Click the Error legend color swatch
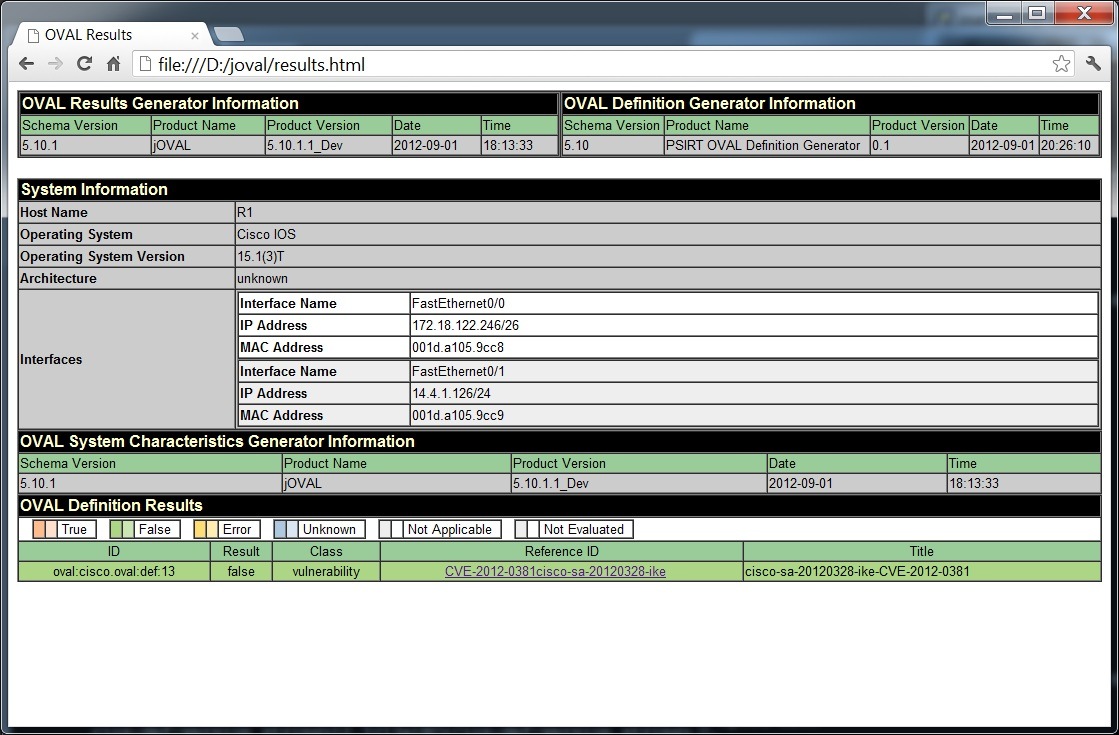Viewport: 1119px width, 735px height. (206, 529)
